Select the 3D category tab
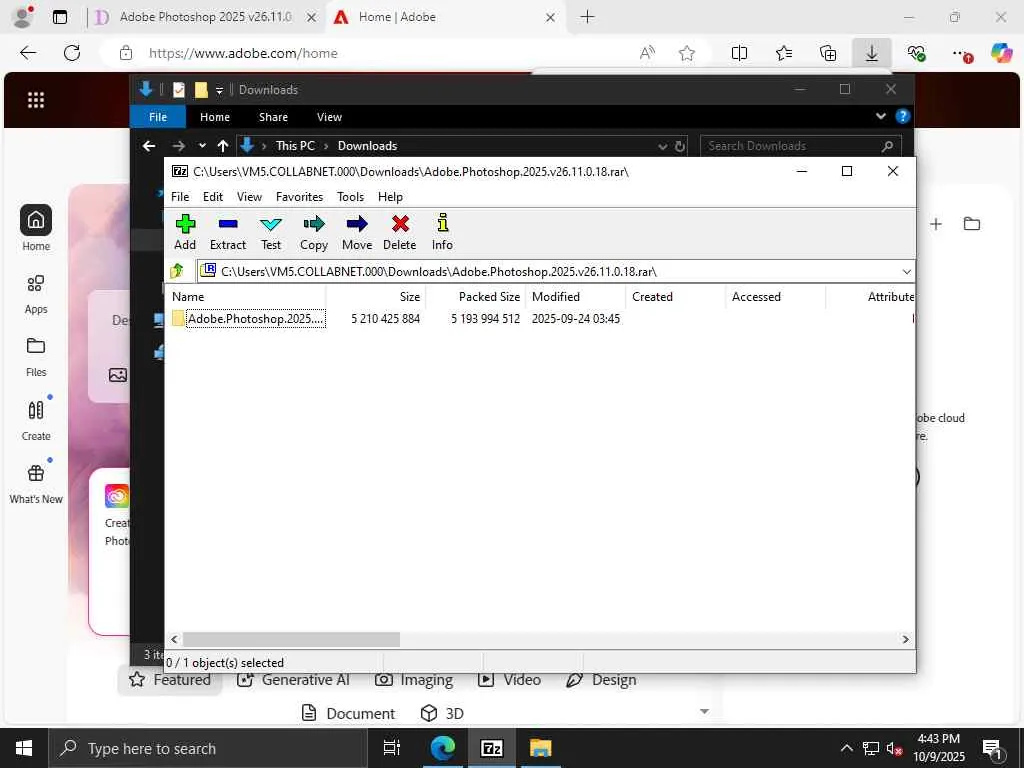1024x768 pixels. (x=442, y=713)
